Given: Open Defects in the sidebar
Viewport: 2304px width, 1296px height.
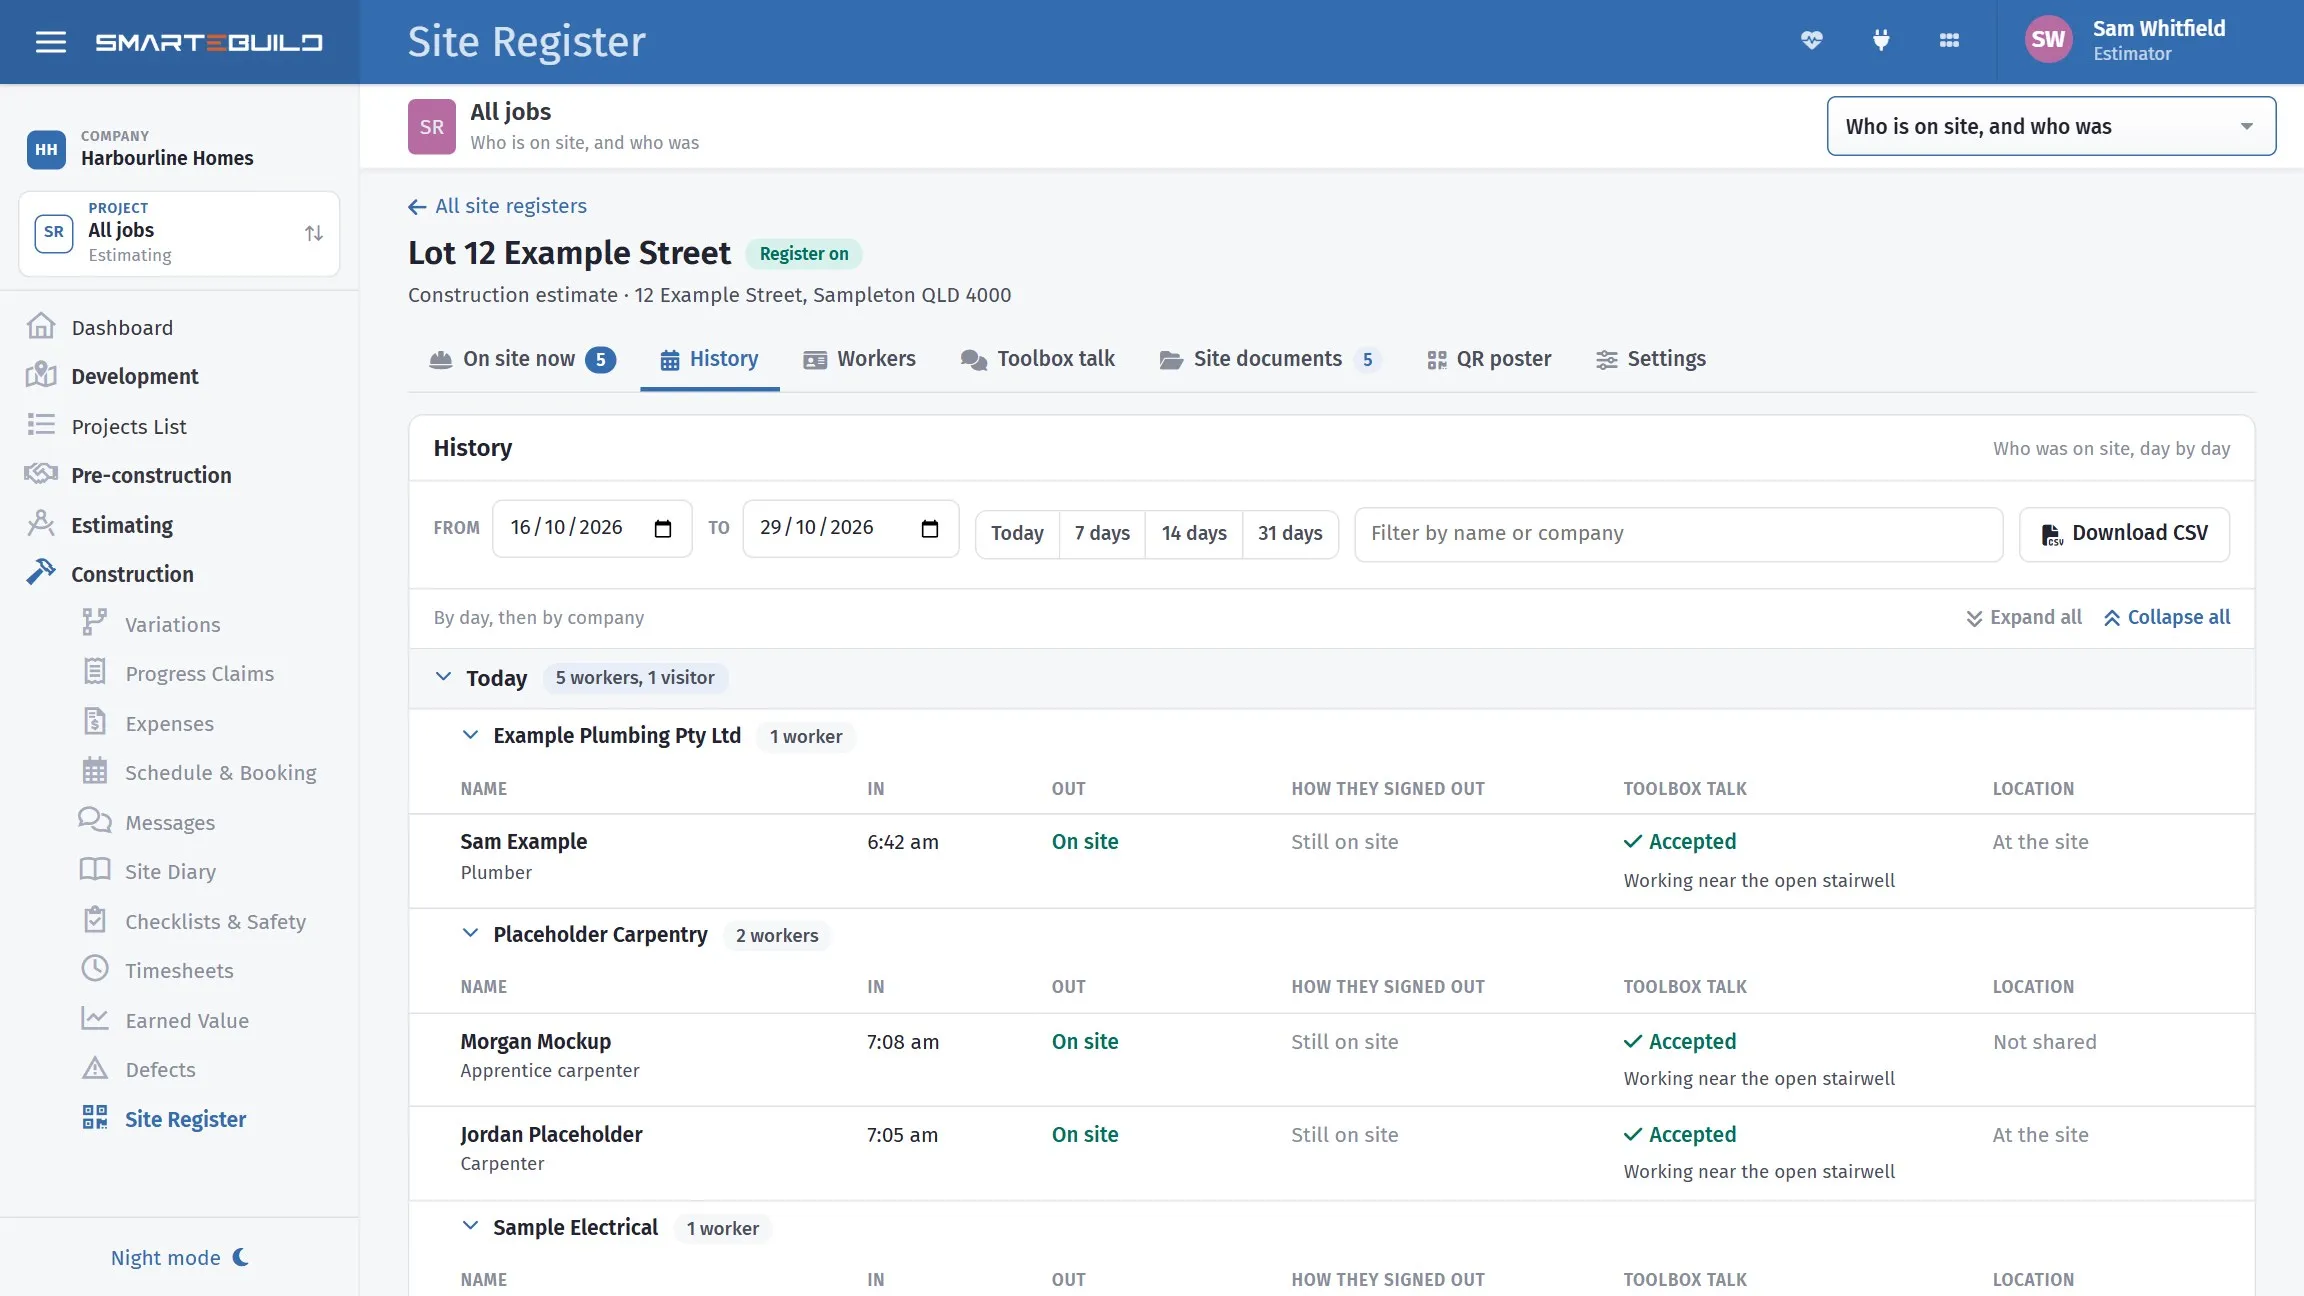Looking at the screenshot, I should [160, 1069].
